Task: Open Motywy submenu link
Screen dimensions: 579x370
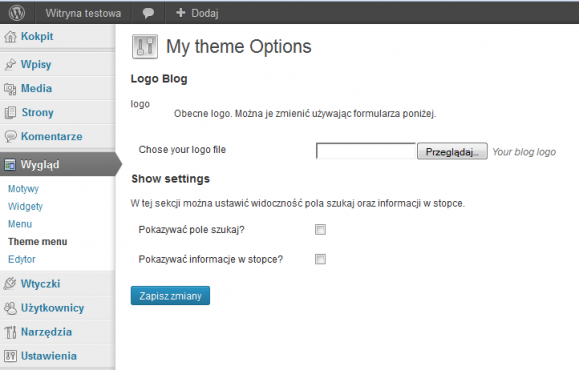Action: click(x=23, y=189)
